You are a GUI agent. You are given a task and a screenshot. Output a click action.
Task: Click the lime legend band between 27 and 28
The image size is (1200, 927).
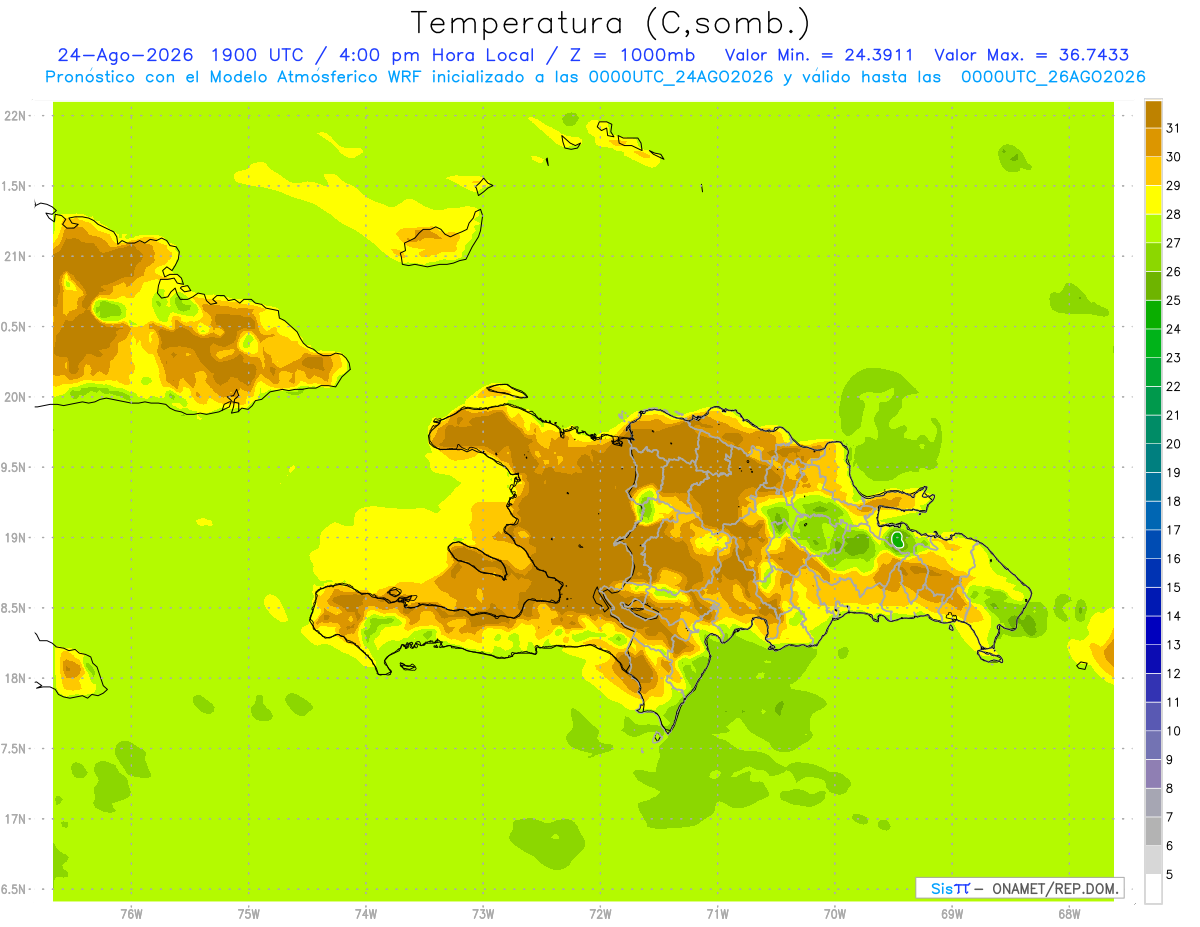click(1153, 229)
